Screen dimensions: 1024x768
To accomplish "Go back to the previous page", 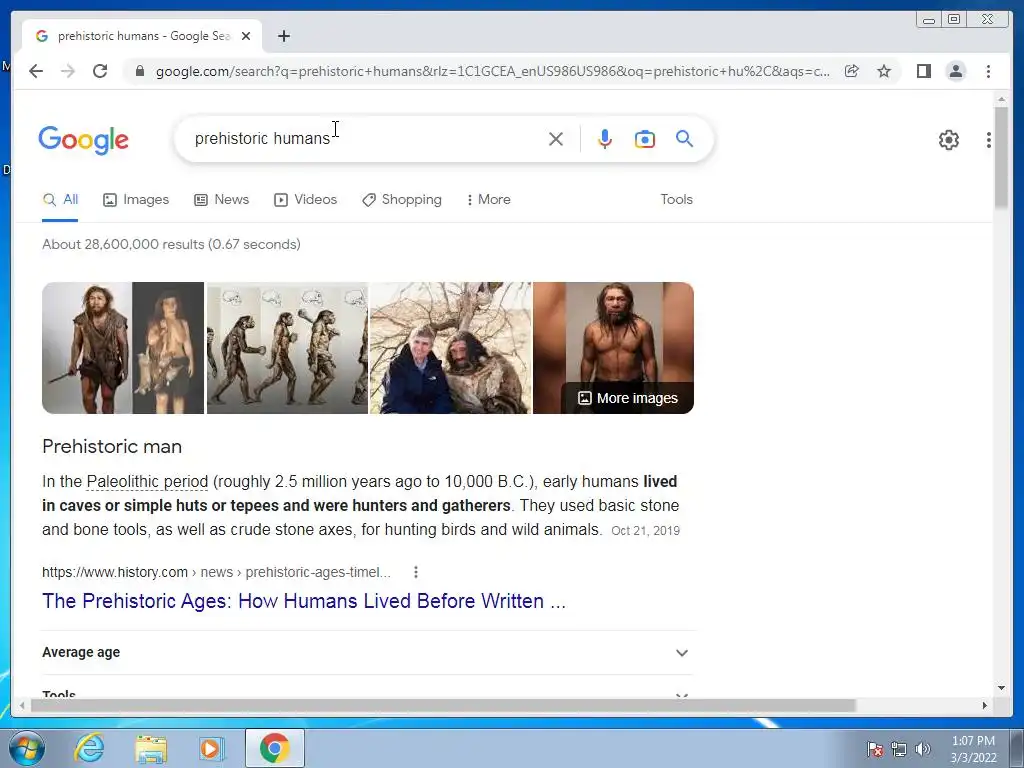I will click(36, 71).
